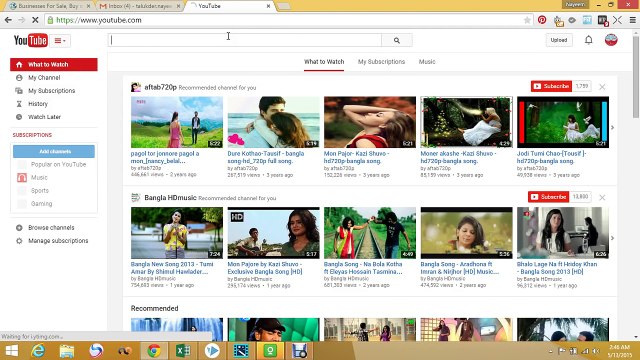This screenshot has height=360, width=640.
Task: Open 'Mon Pajore by Kazi Shuvo' video title
Action: (265, 268)
